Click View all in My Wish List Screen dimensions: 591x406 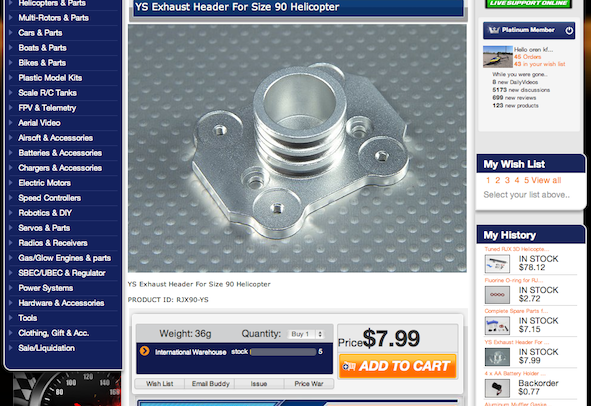[x=546, y=180]
